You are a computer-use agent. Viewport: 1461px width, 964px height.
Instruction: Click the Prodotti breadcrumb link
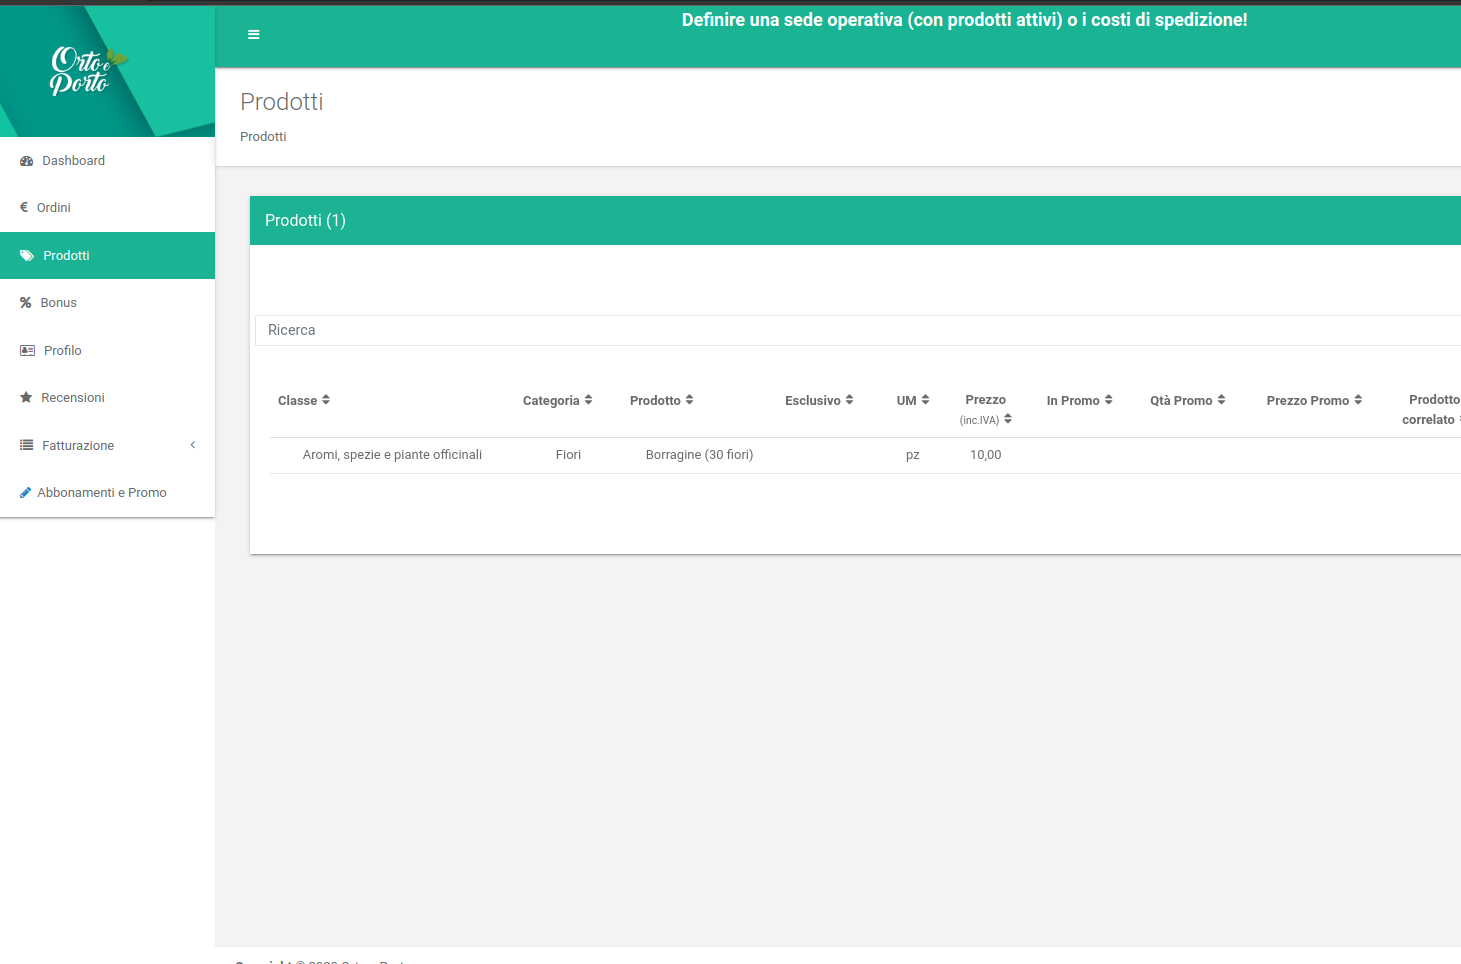click(263, 137)
